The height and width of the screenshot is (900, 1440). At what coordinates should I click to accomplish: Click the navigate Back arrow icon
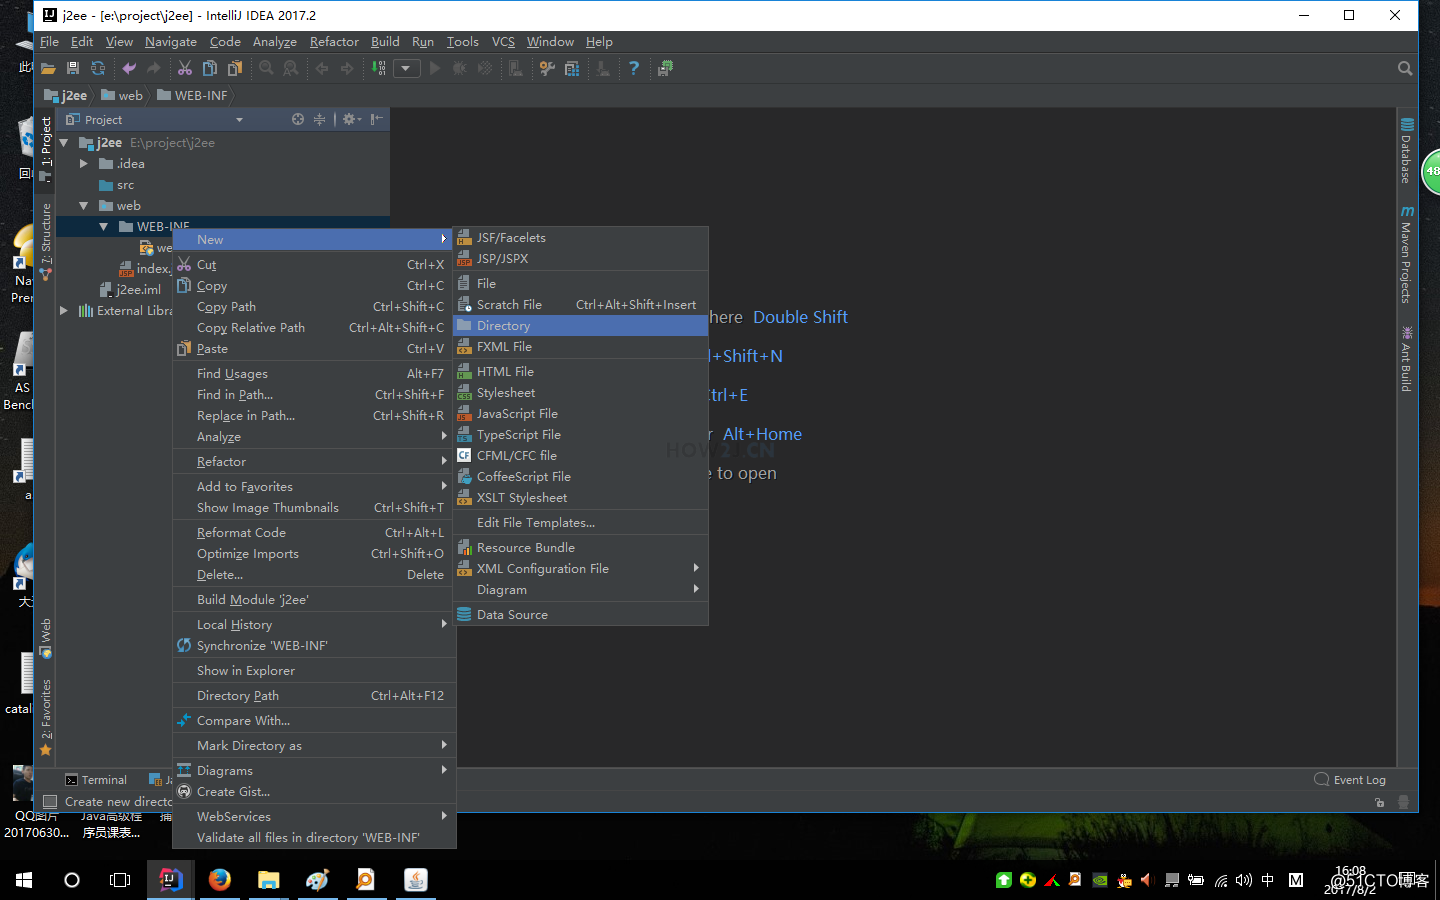tap(322, 68)
